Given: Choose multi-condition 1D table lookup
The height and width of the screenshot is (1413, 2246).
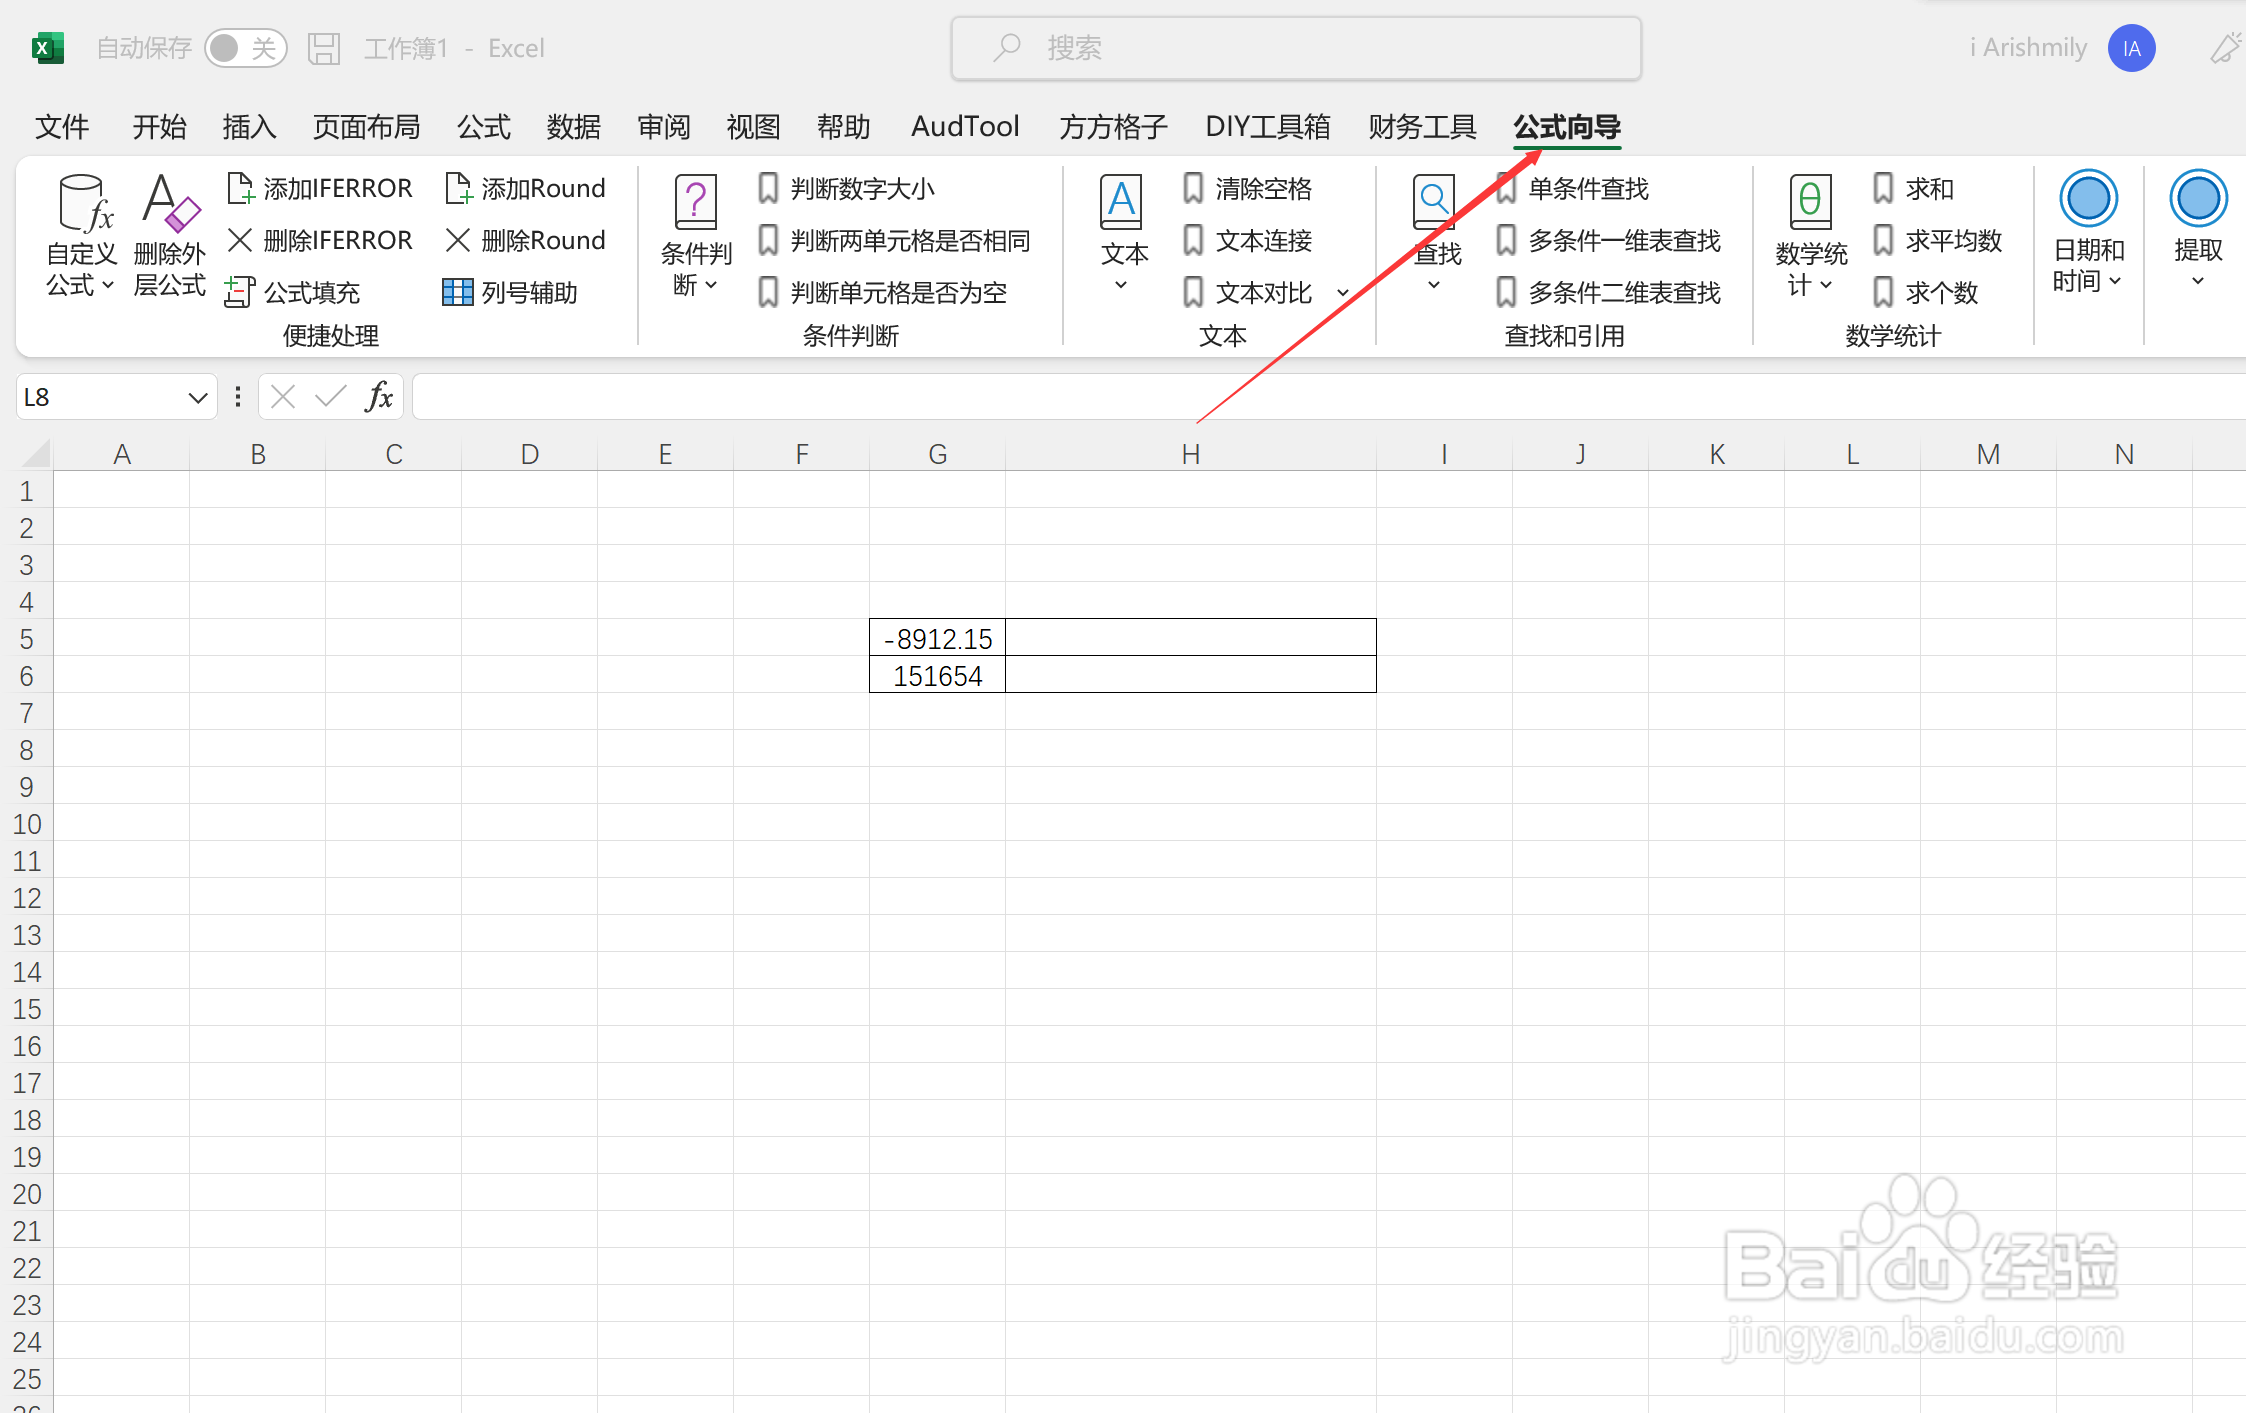Looking at the screenshot, I should pos(1609,240).
